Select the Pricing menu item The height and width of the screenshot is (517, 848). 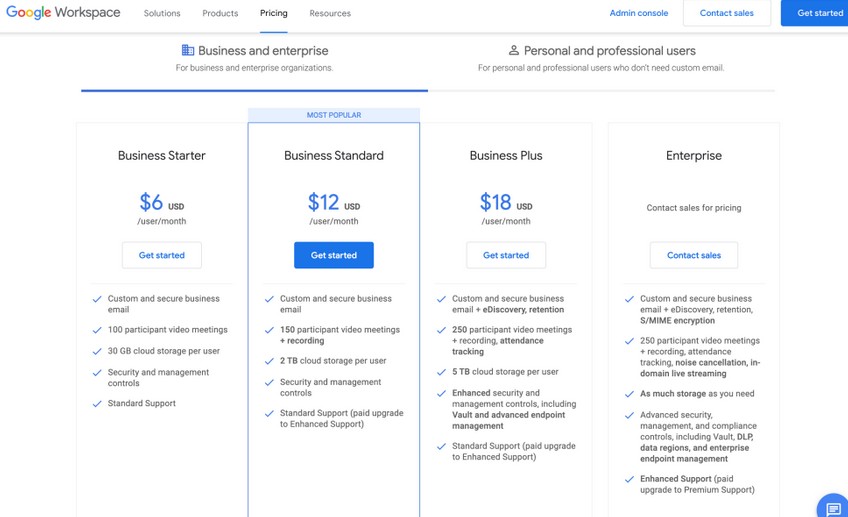[274, 13]
